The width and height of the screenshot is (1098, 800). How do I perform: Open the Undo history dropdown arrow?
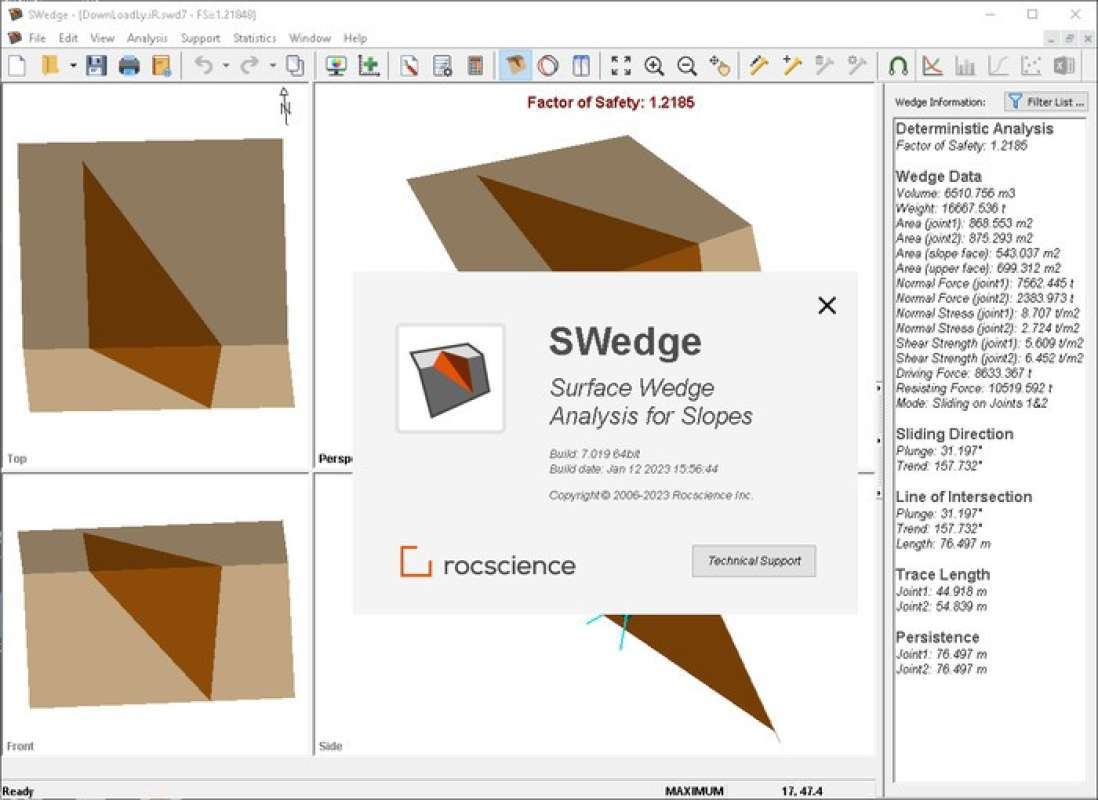(226, 66)
